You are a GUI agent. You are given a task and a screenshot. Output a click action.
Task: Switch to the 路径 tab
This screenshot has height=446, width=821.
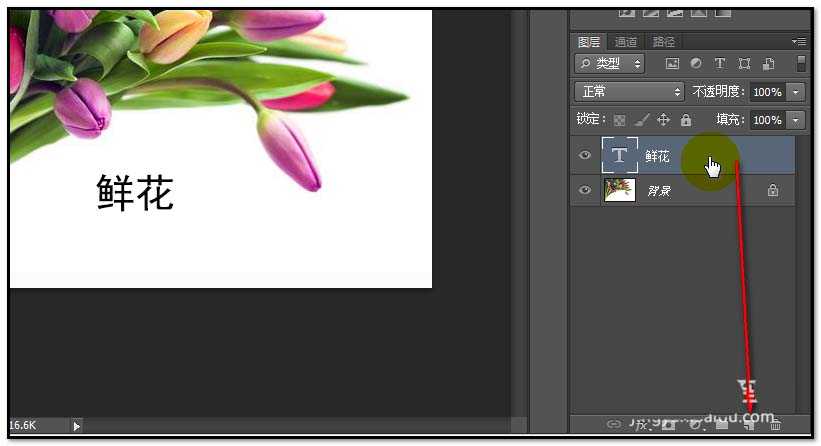click(663, 42)
